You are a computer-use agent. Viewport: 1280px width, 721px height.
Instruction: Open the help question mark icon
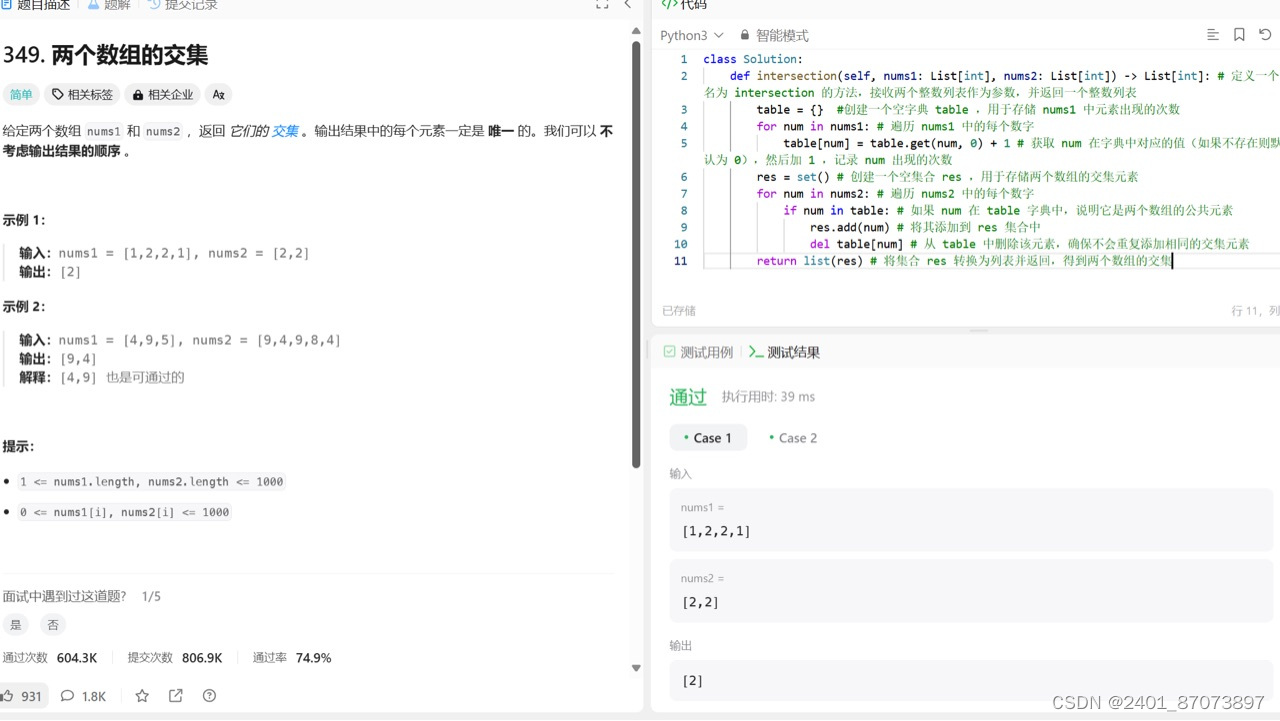(x=209, y=696)
